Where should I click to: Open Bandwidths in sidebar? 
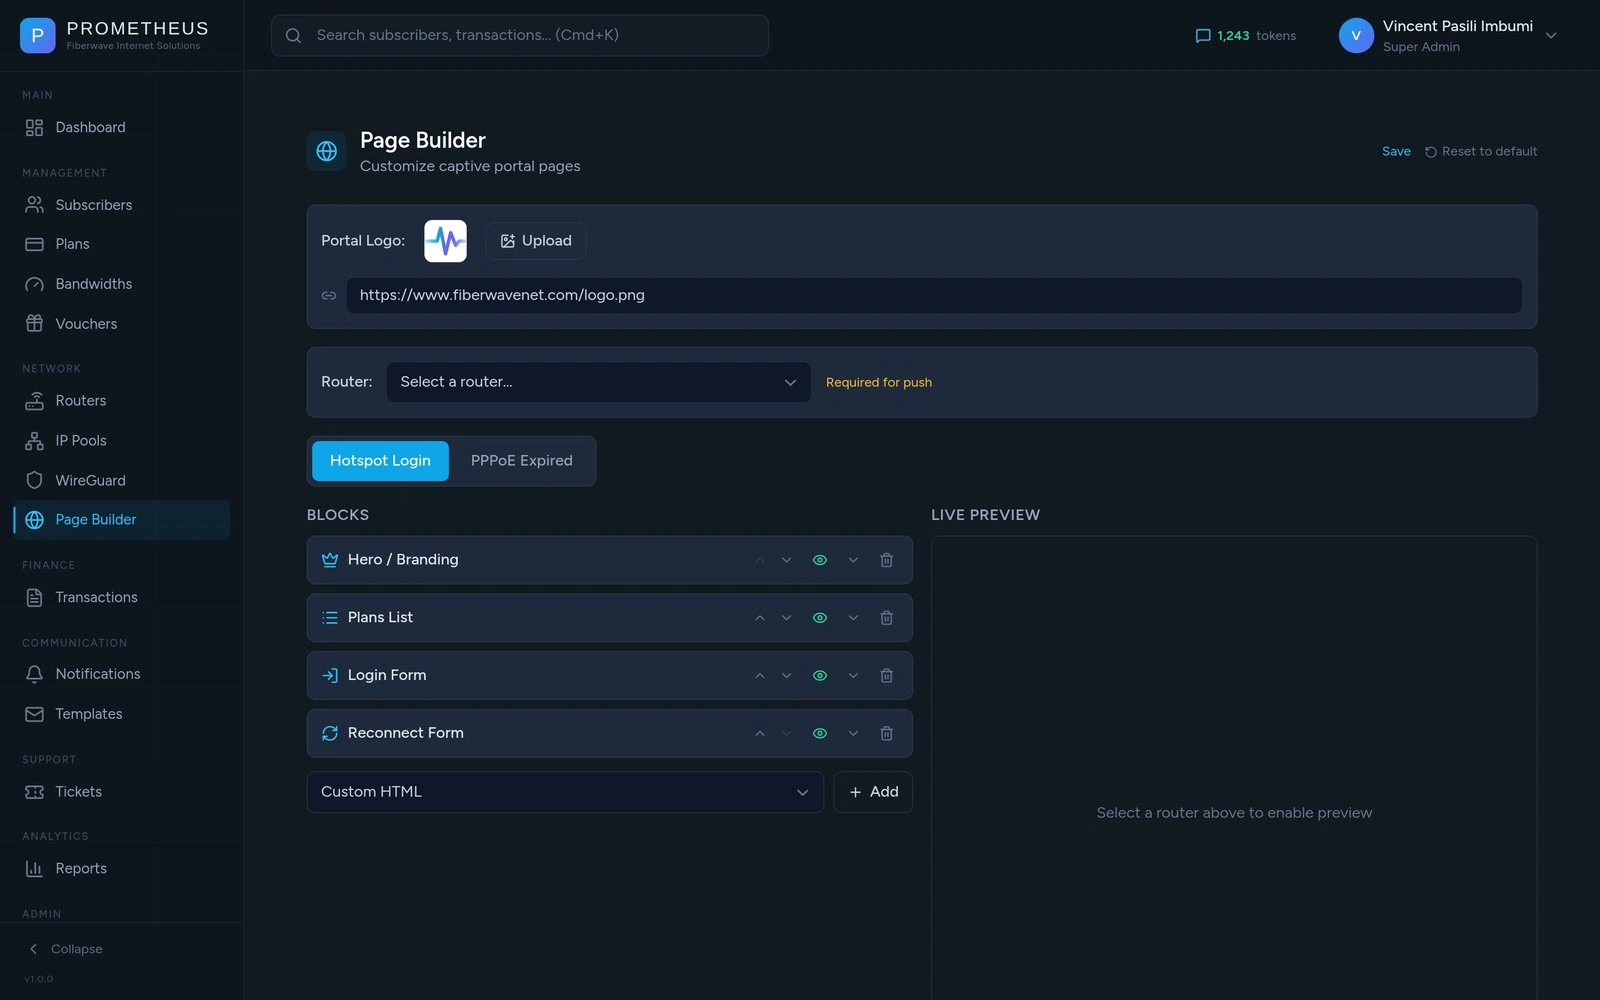coord(121,284)
